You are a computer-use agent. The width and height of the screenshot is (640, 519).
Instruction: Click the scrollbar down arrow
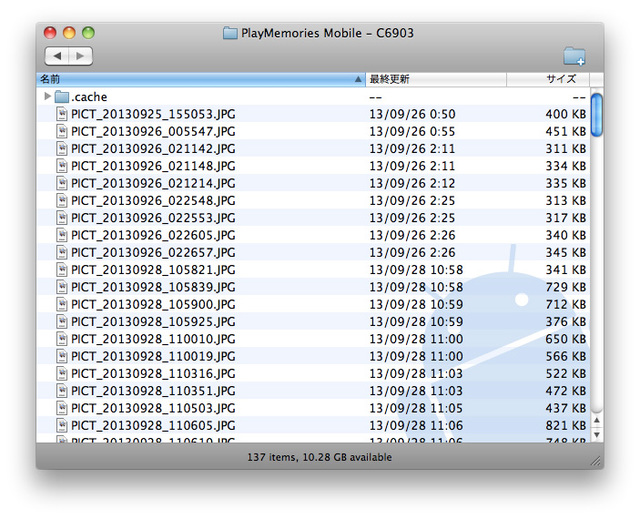pos(596,434)
